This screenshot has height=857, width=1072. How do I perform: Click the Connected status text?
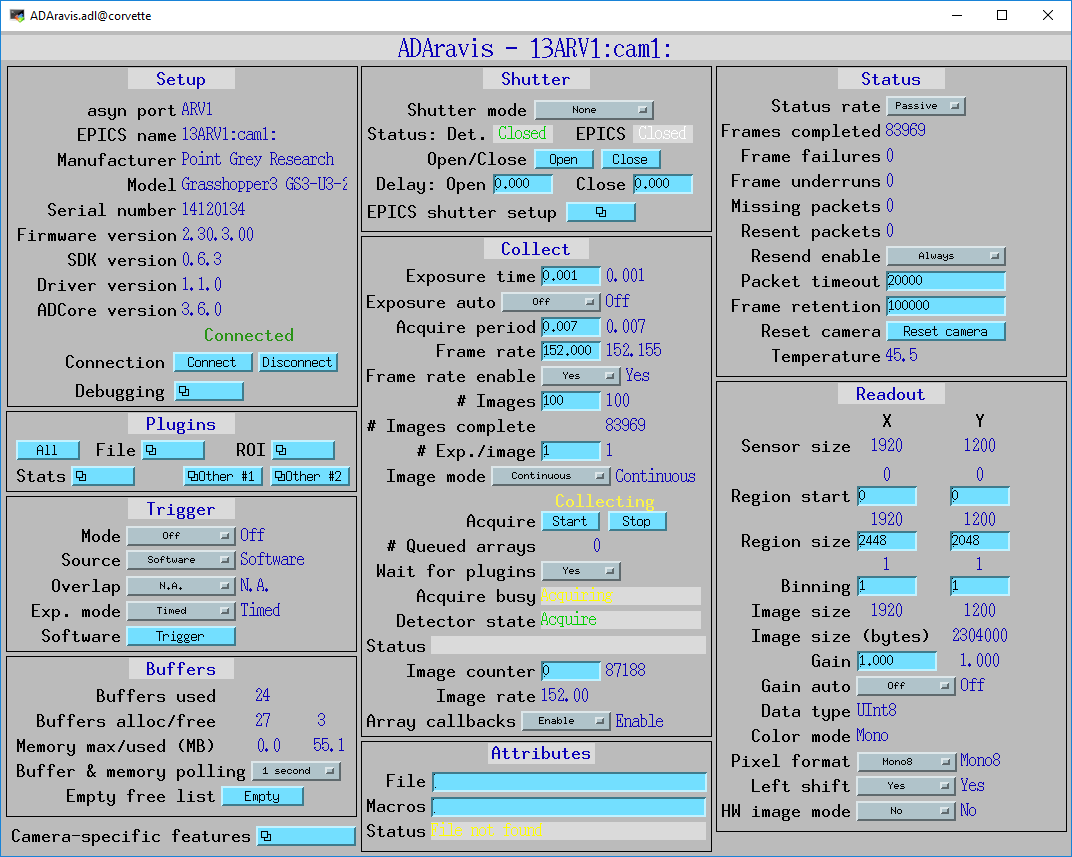tap(249, 335)
